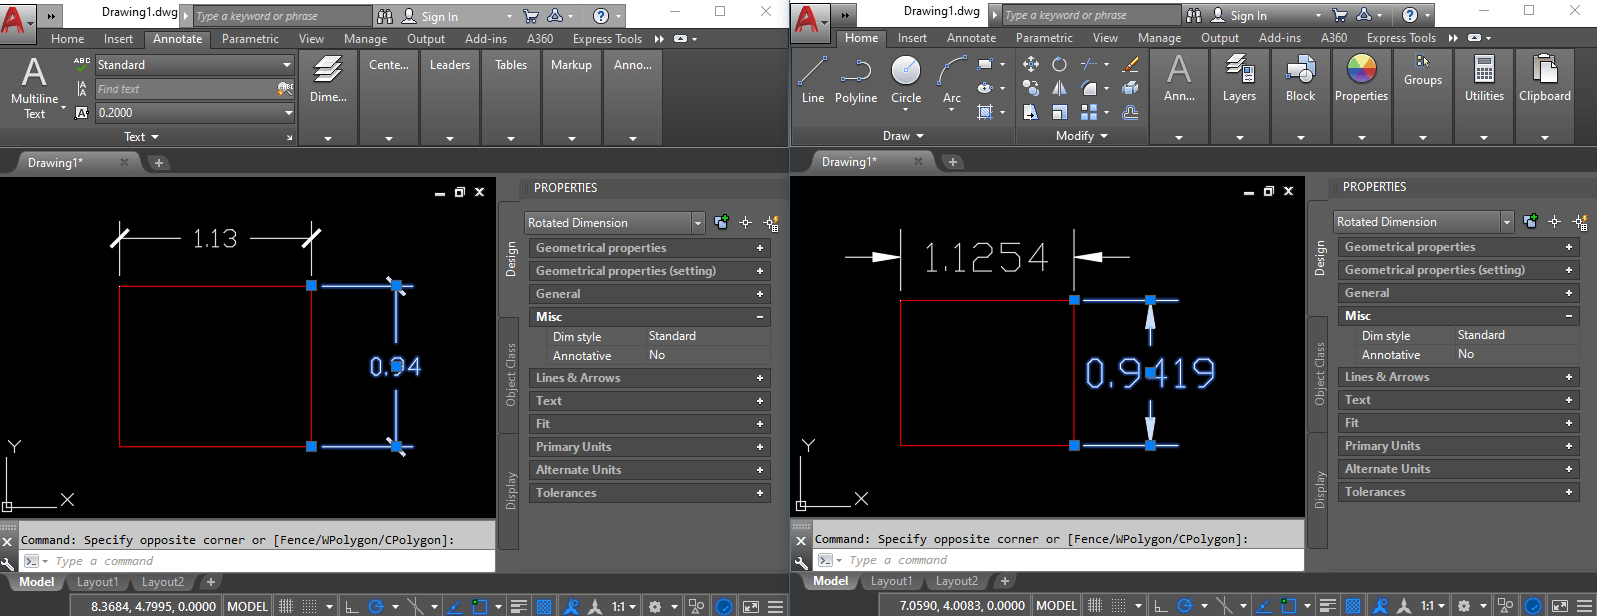Click the Scale tool in Modify panel
The height and width of the screenshot is (616, 1597).
click(x=1059, y=112)
